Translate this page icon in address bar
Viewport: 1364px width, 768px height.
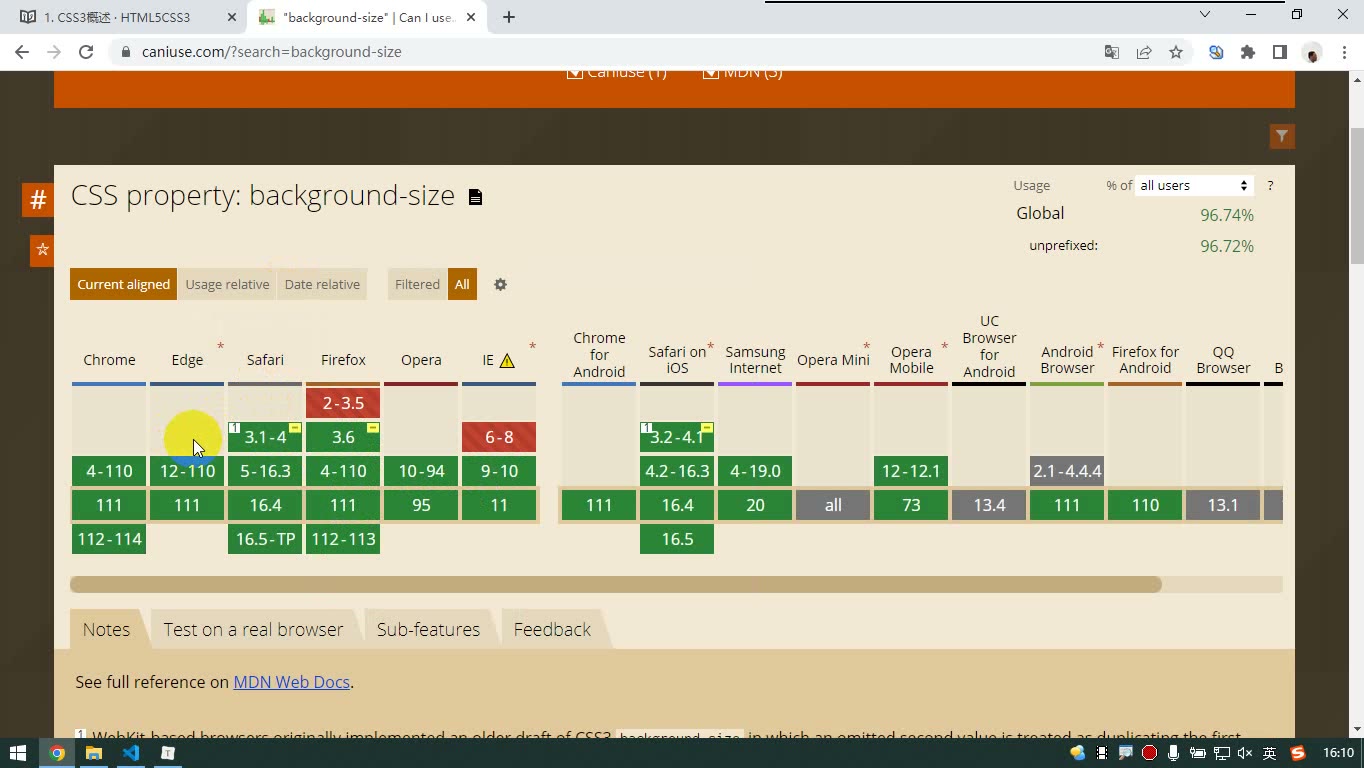click(x=1112, y=52)
